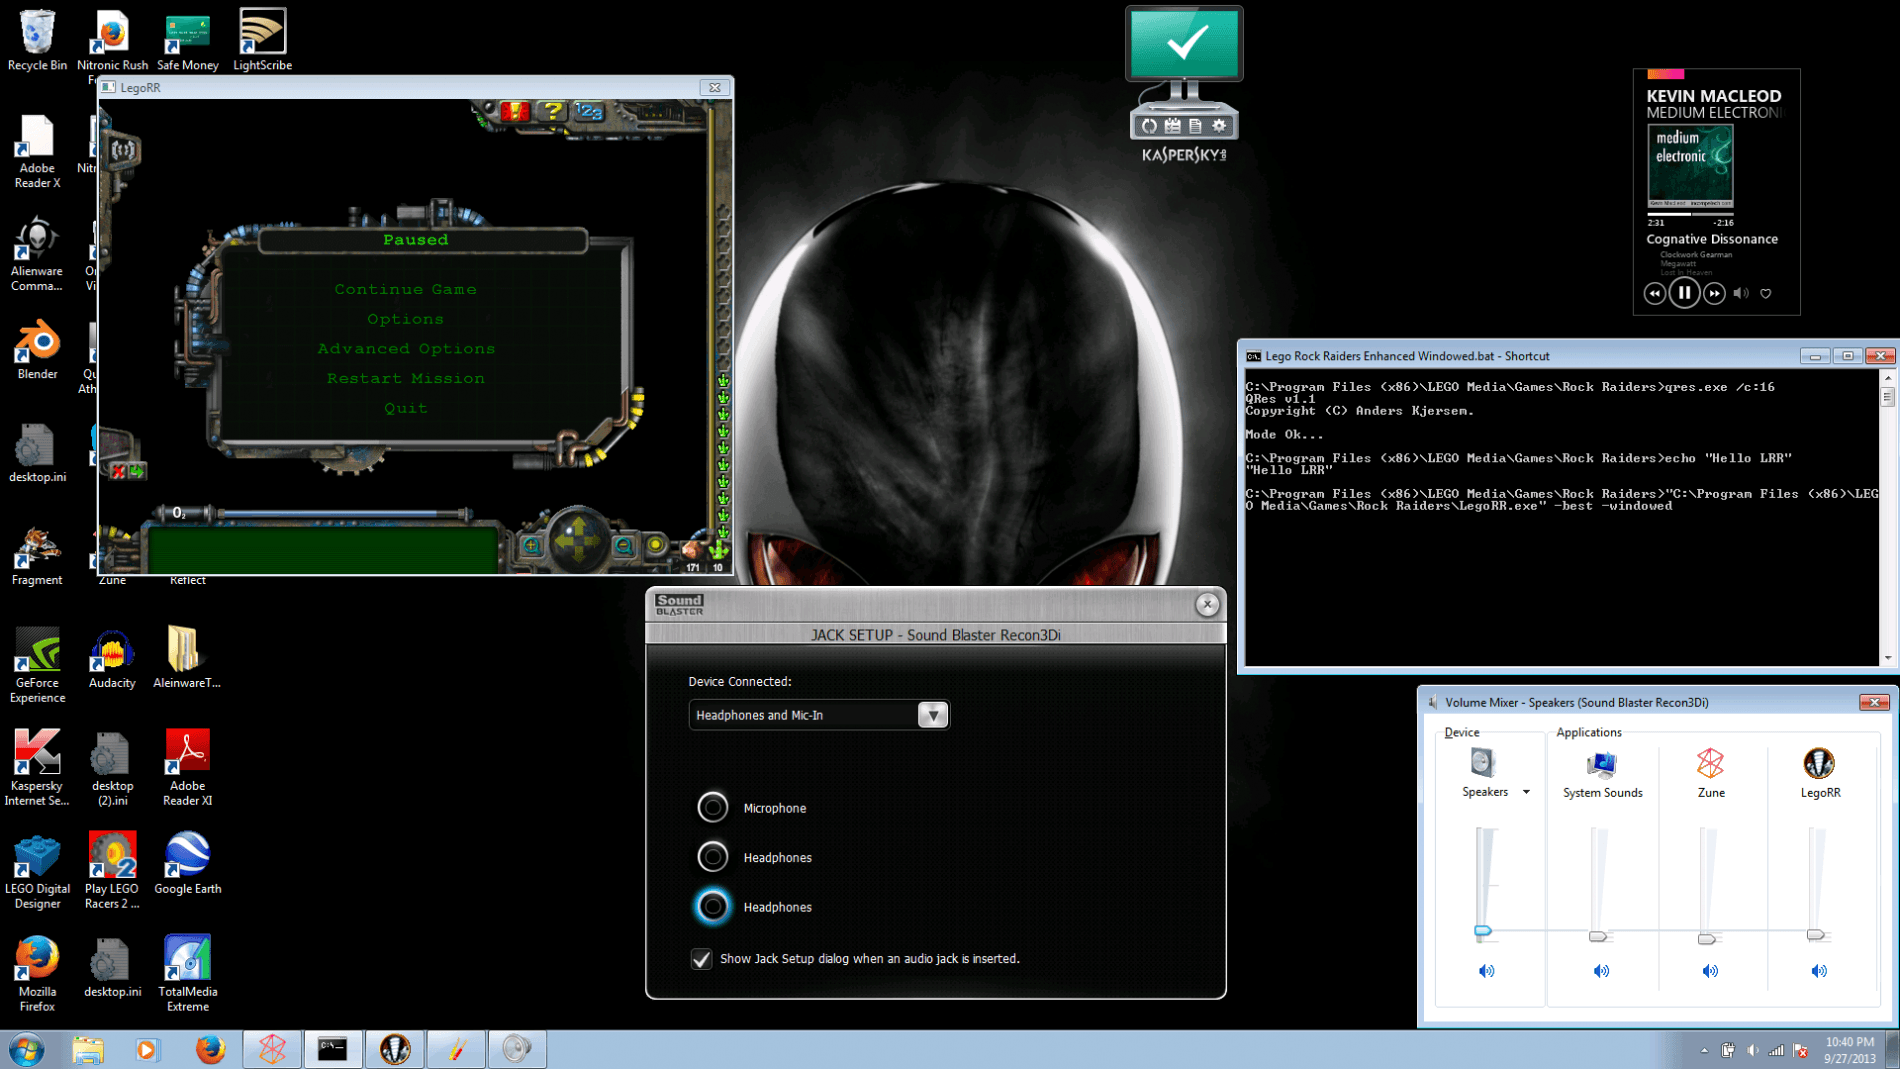Click the network signal tray icon
The height and width of the screenshot is (1069, 1900).
coord(1776,1050)
